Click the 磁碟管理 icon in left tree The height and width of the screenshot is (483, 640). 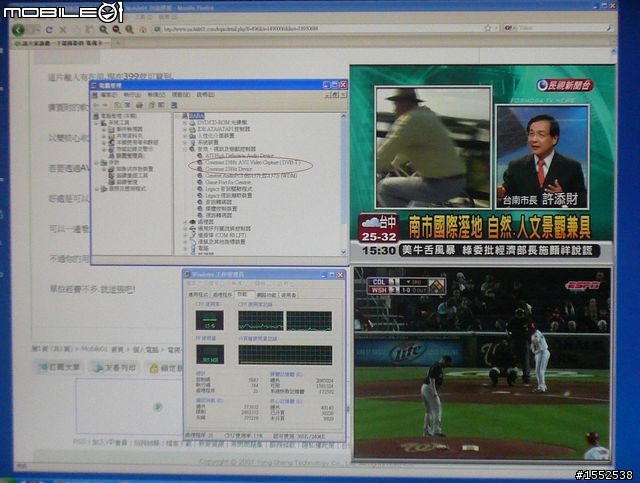[x=111, y=182]
